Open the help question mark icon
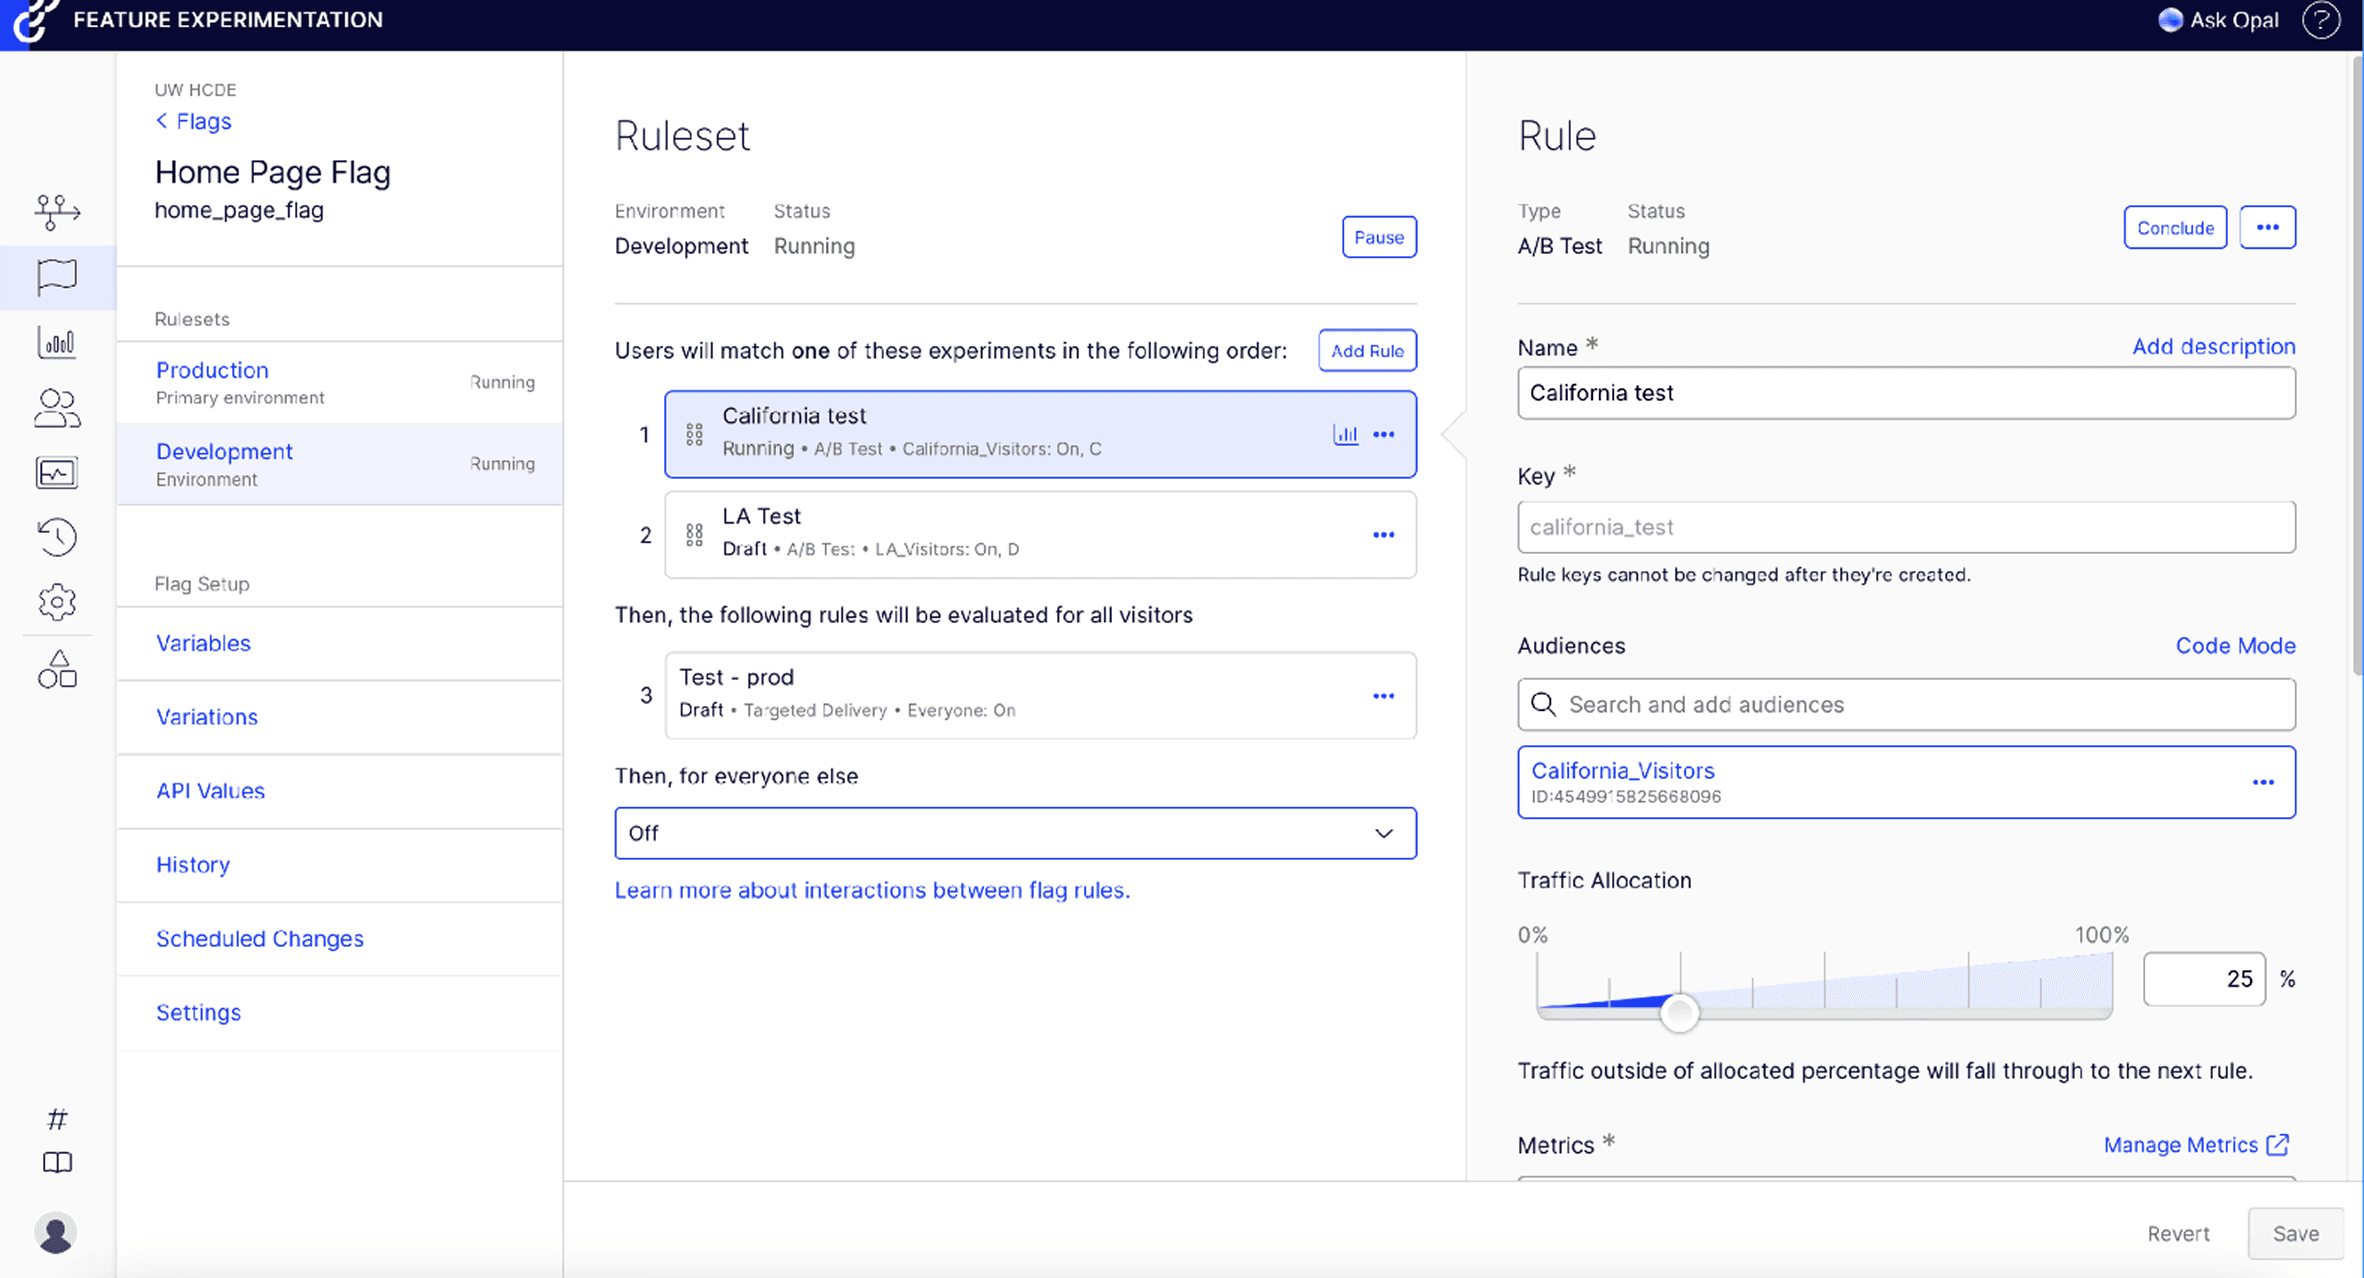The image size is (2364, 1278). pos(2320,20)
